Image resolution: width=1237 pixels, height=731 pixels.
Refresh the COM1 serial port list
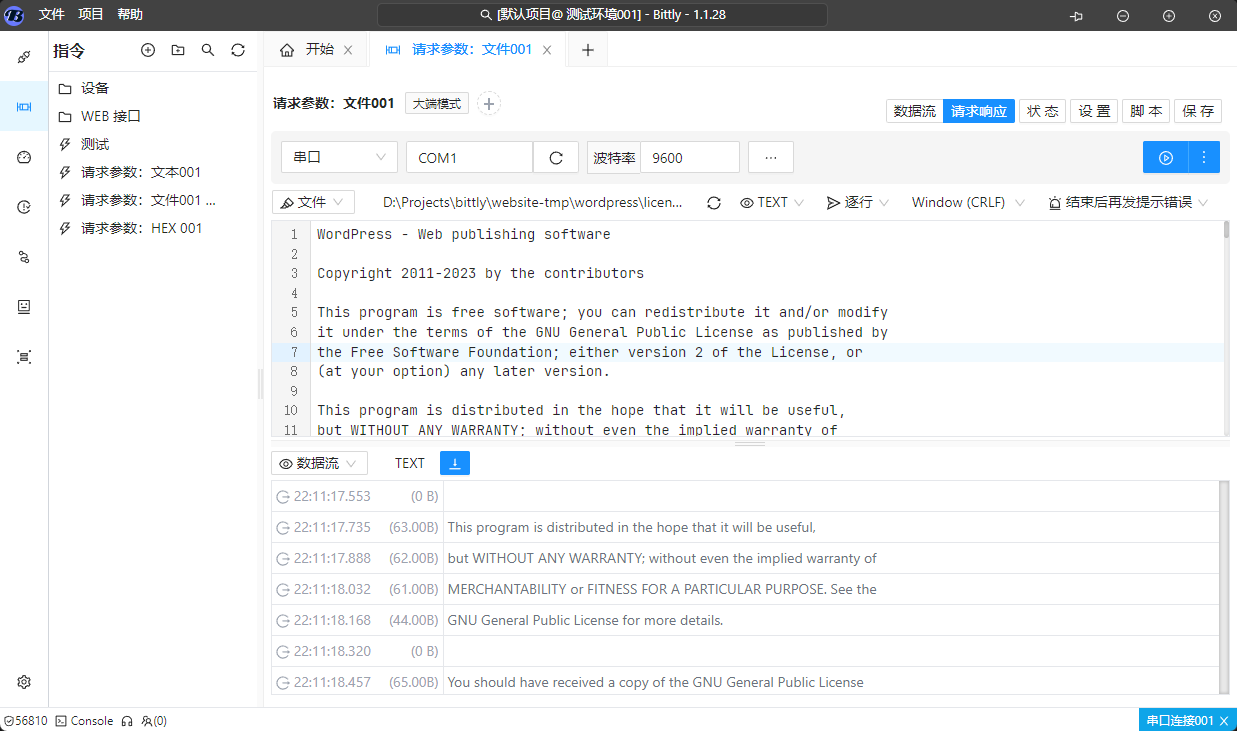(557, 158)
